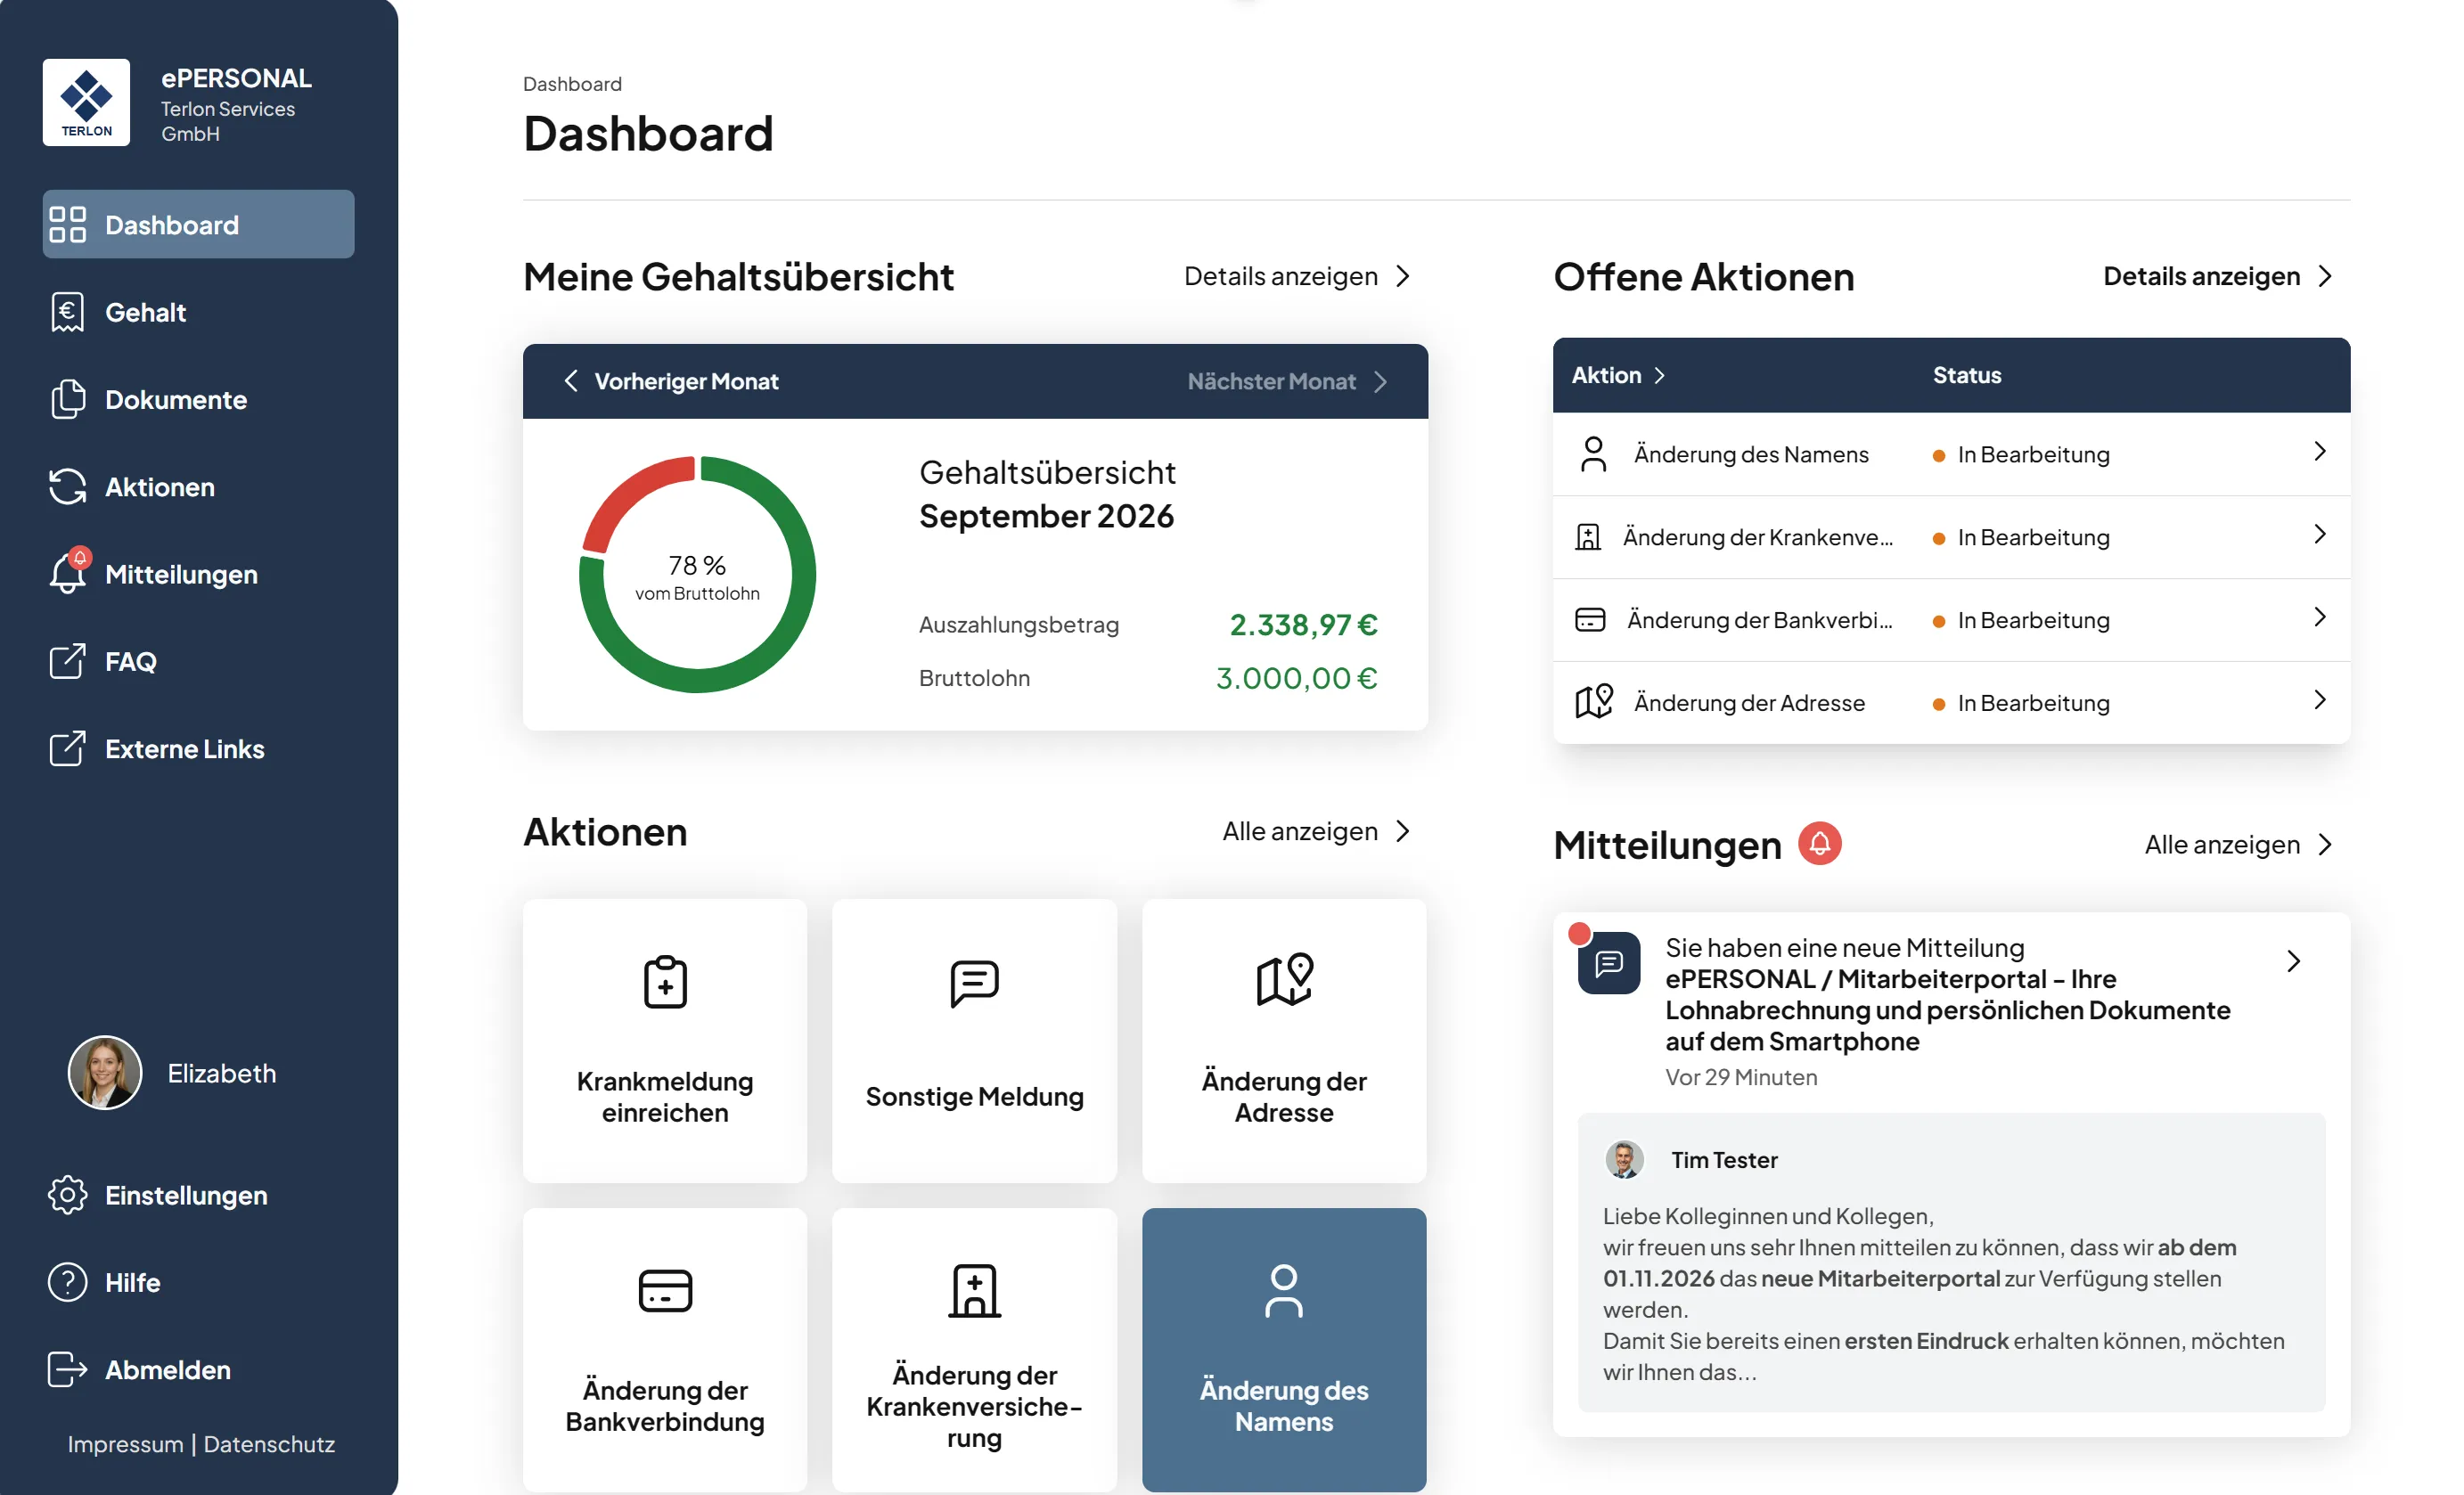Click the message chat icon with red dot
The width and height of the screenshot is (2464, 1495).
1608,962
